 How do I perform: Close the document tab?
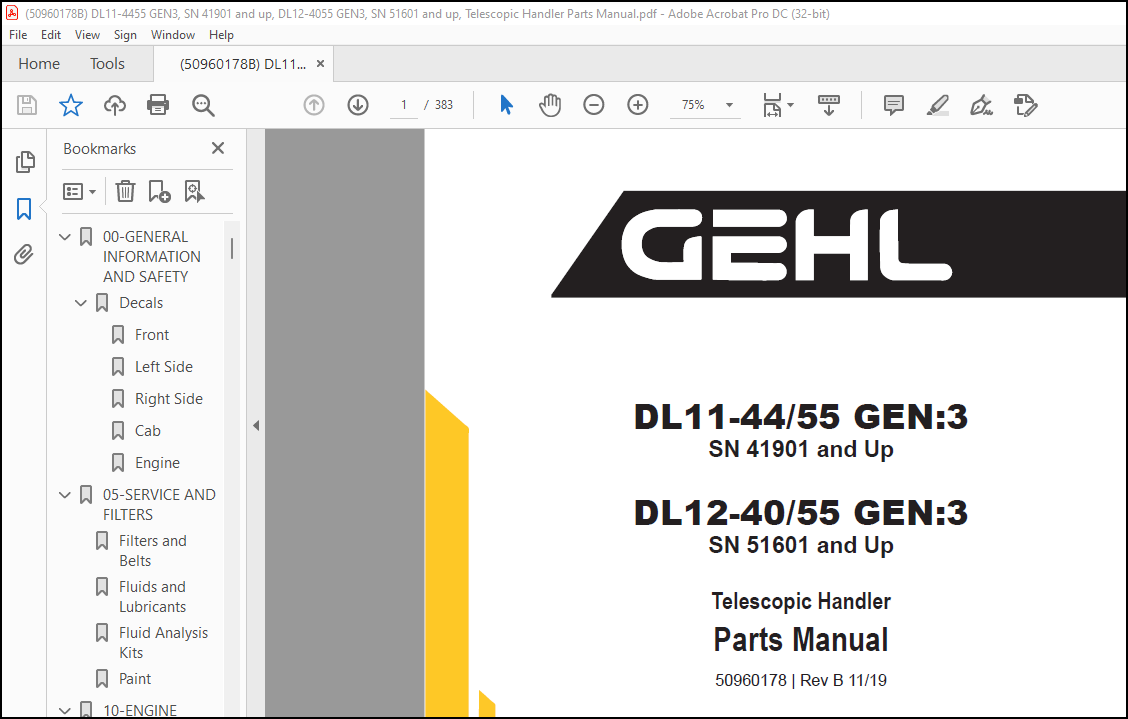pyautogui.click(x=320, y=64)
